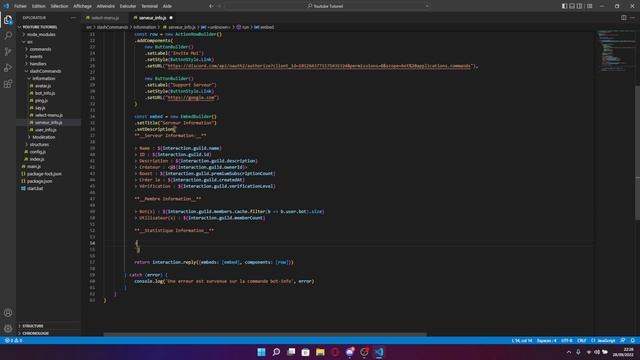The image size is (640, 360).
Task: Expand the handlers folder
Action: click(49, 64)
